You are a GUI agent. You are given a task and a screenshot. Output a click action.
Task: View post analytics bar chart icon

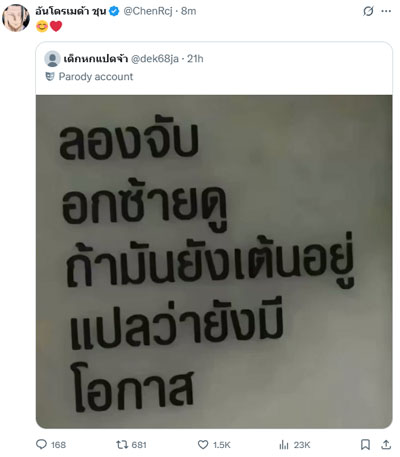[x=284, y=445]
